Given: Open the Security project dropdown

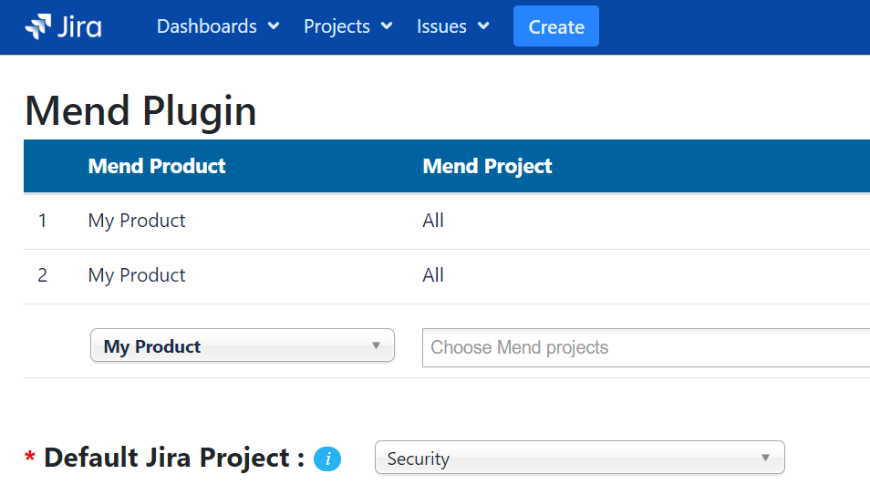Looking at the screenshot, I should coord(579,458).
